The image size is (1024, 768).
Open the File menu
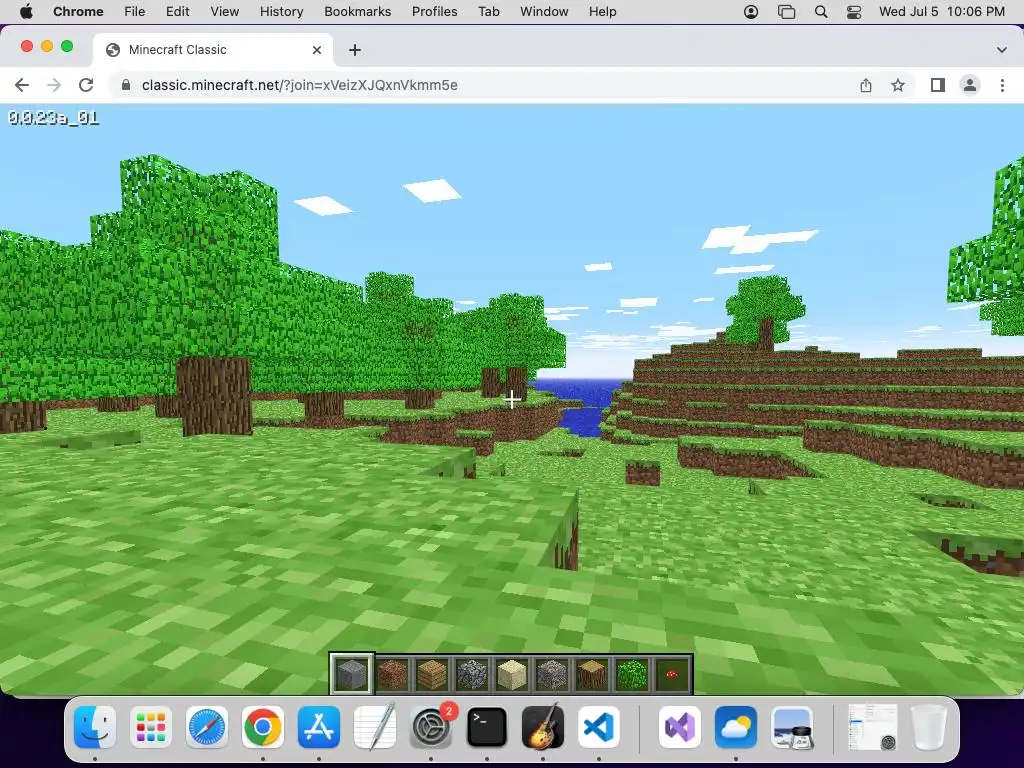pyautogui.click(x=135, y=12)
